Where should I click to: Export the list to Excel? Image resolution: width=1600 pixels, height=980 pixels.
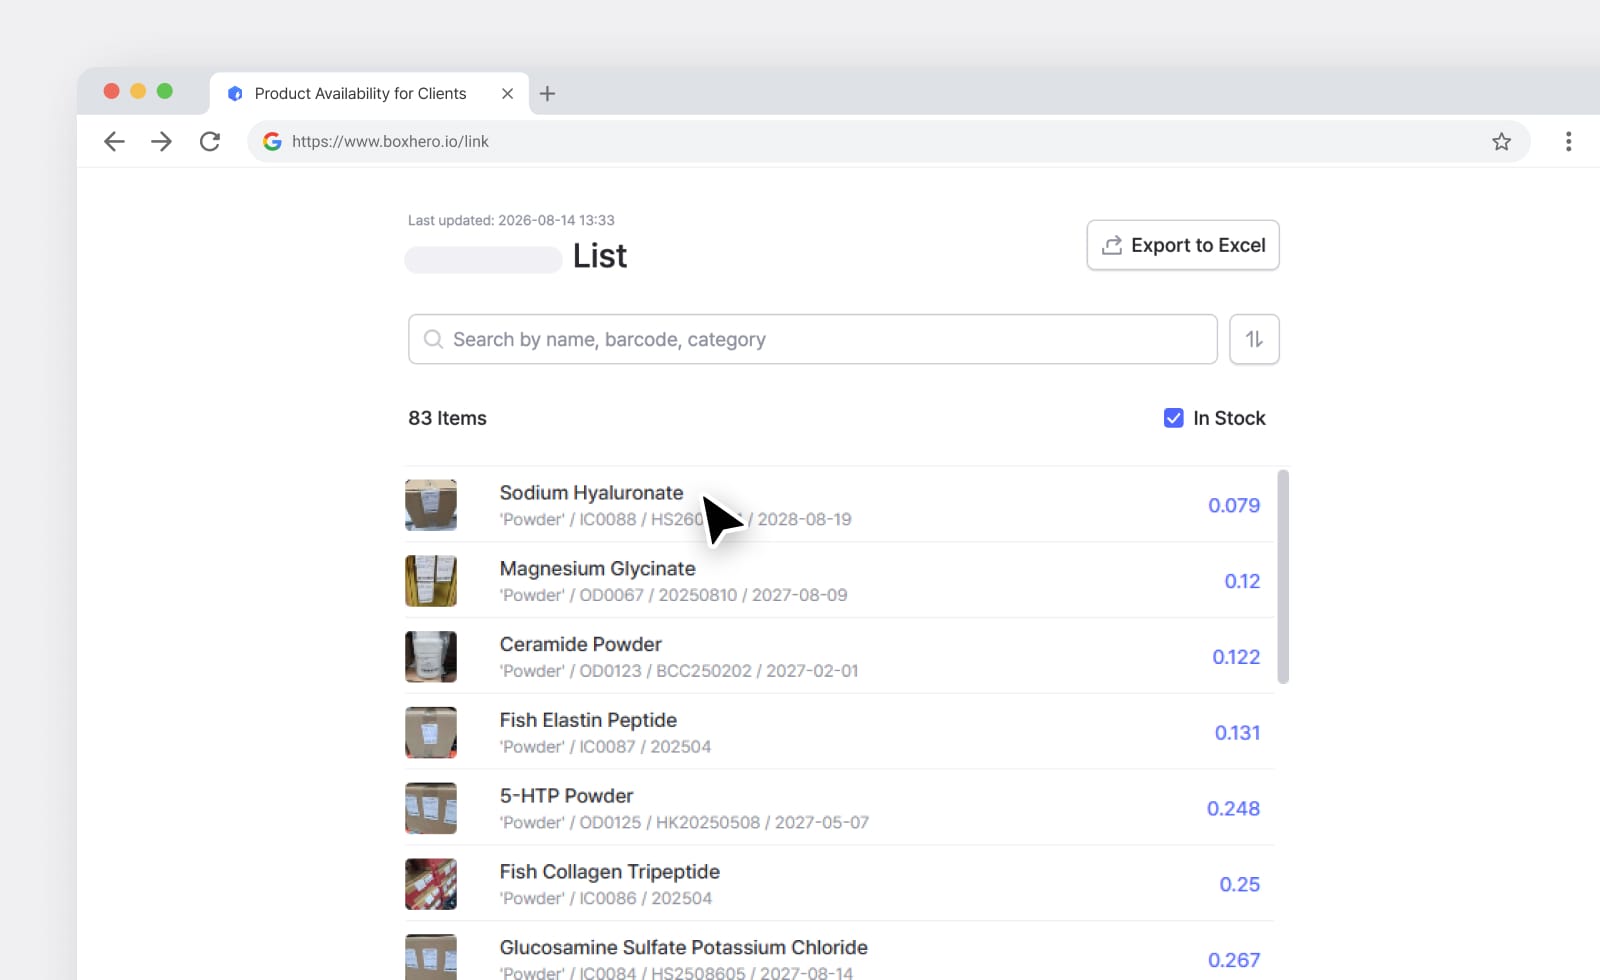1183,245
